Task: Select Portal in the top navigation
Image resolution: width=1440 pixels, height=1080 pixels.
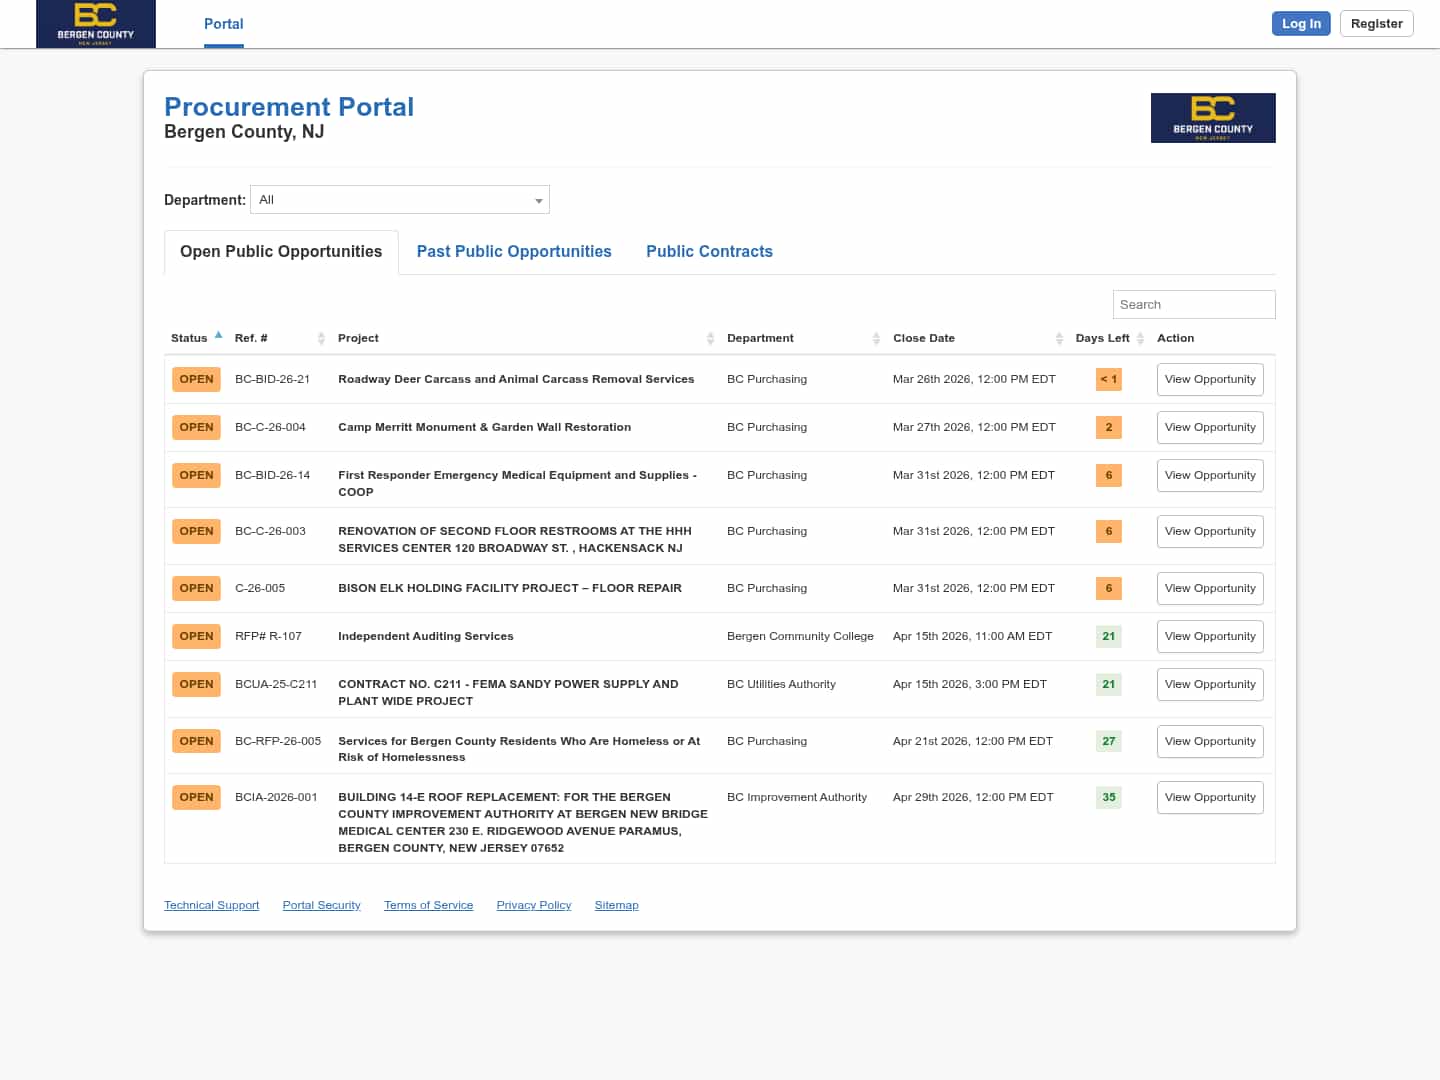Action: 223,23
